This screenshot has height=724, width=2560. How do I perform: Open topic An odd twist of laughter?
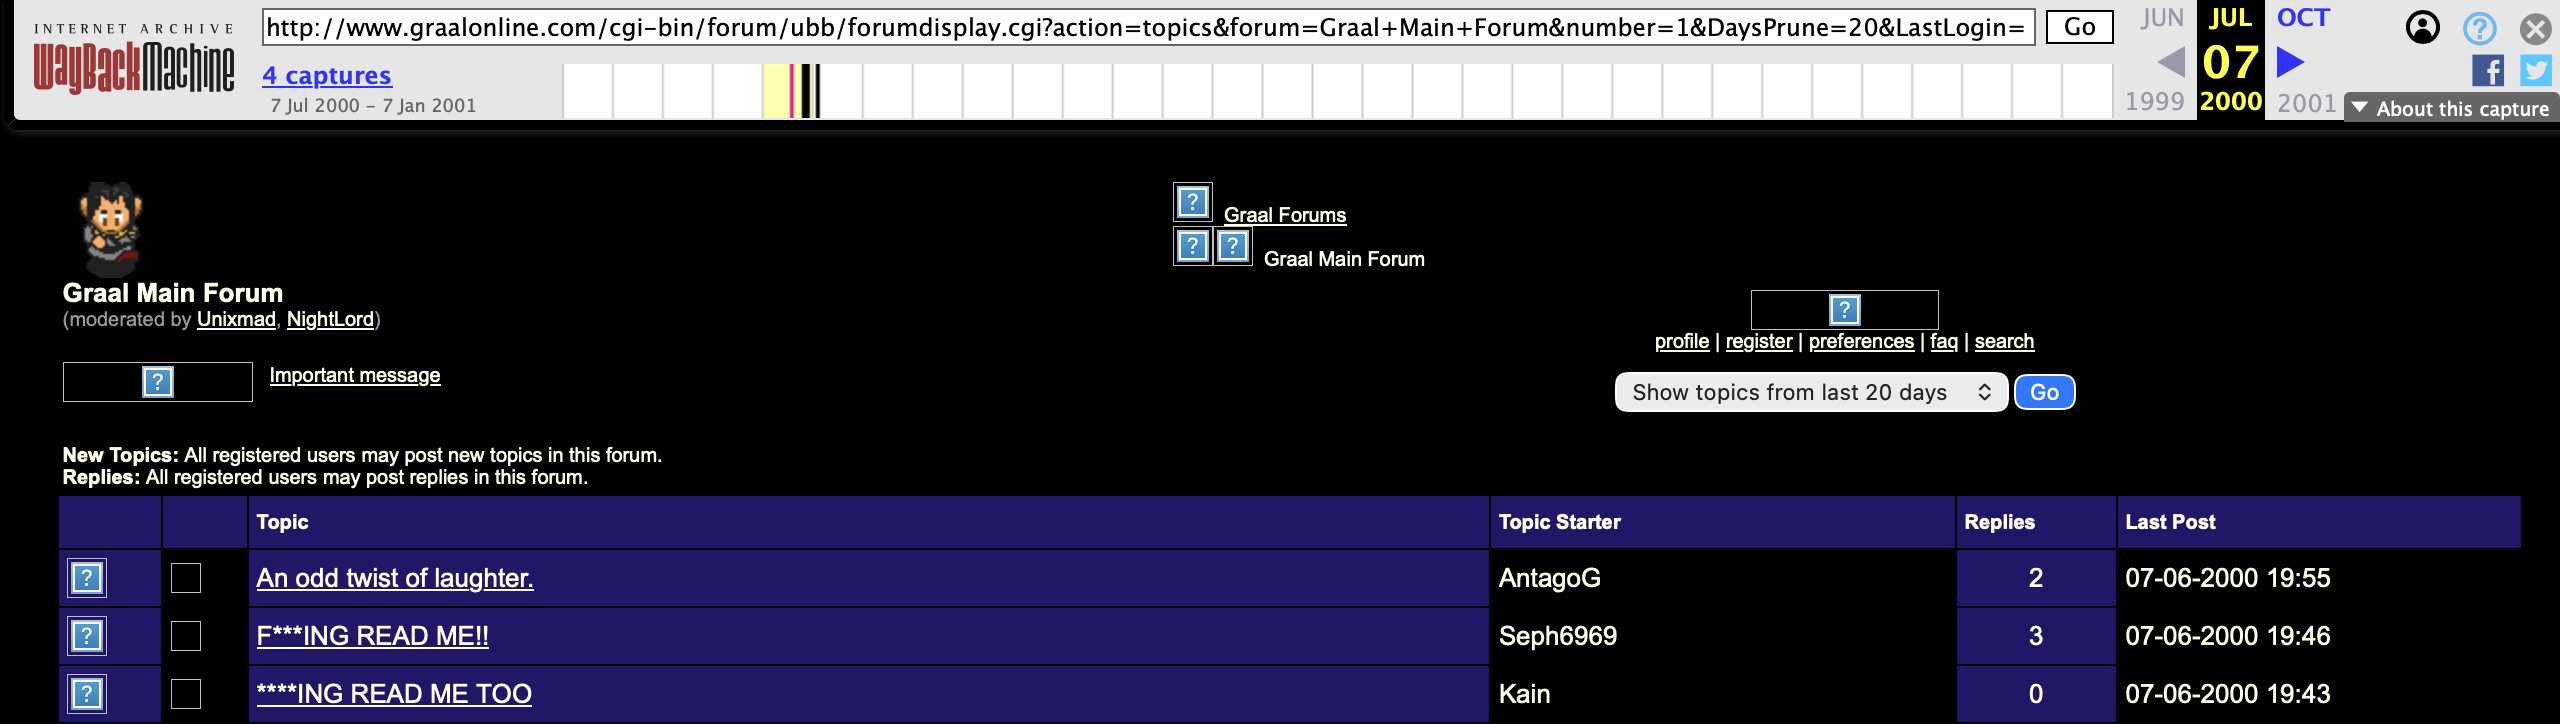pyautogui.click(x=395, y=578)
